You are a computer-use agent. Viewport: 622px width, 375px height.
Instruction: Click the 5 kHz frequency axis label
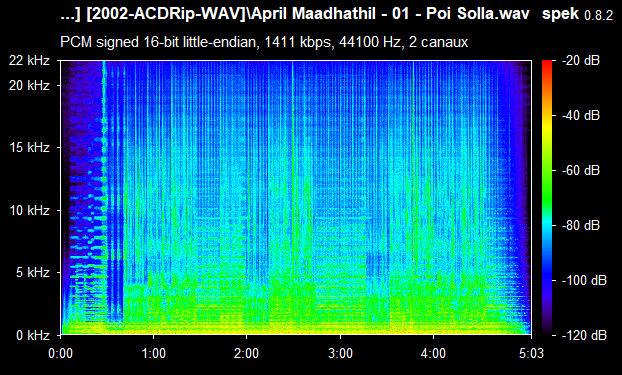[33, 273]
